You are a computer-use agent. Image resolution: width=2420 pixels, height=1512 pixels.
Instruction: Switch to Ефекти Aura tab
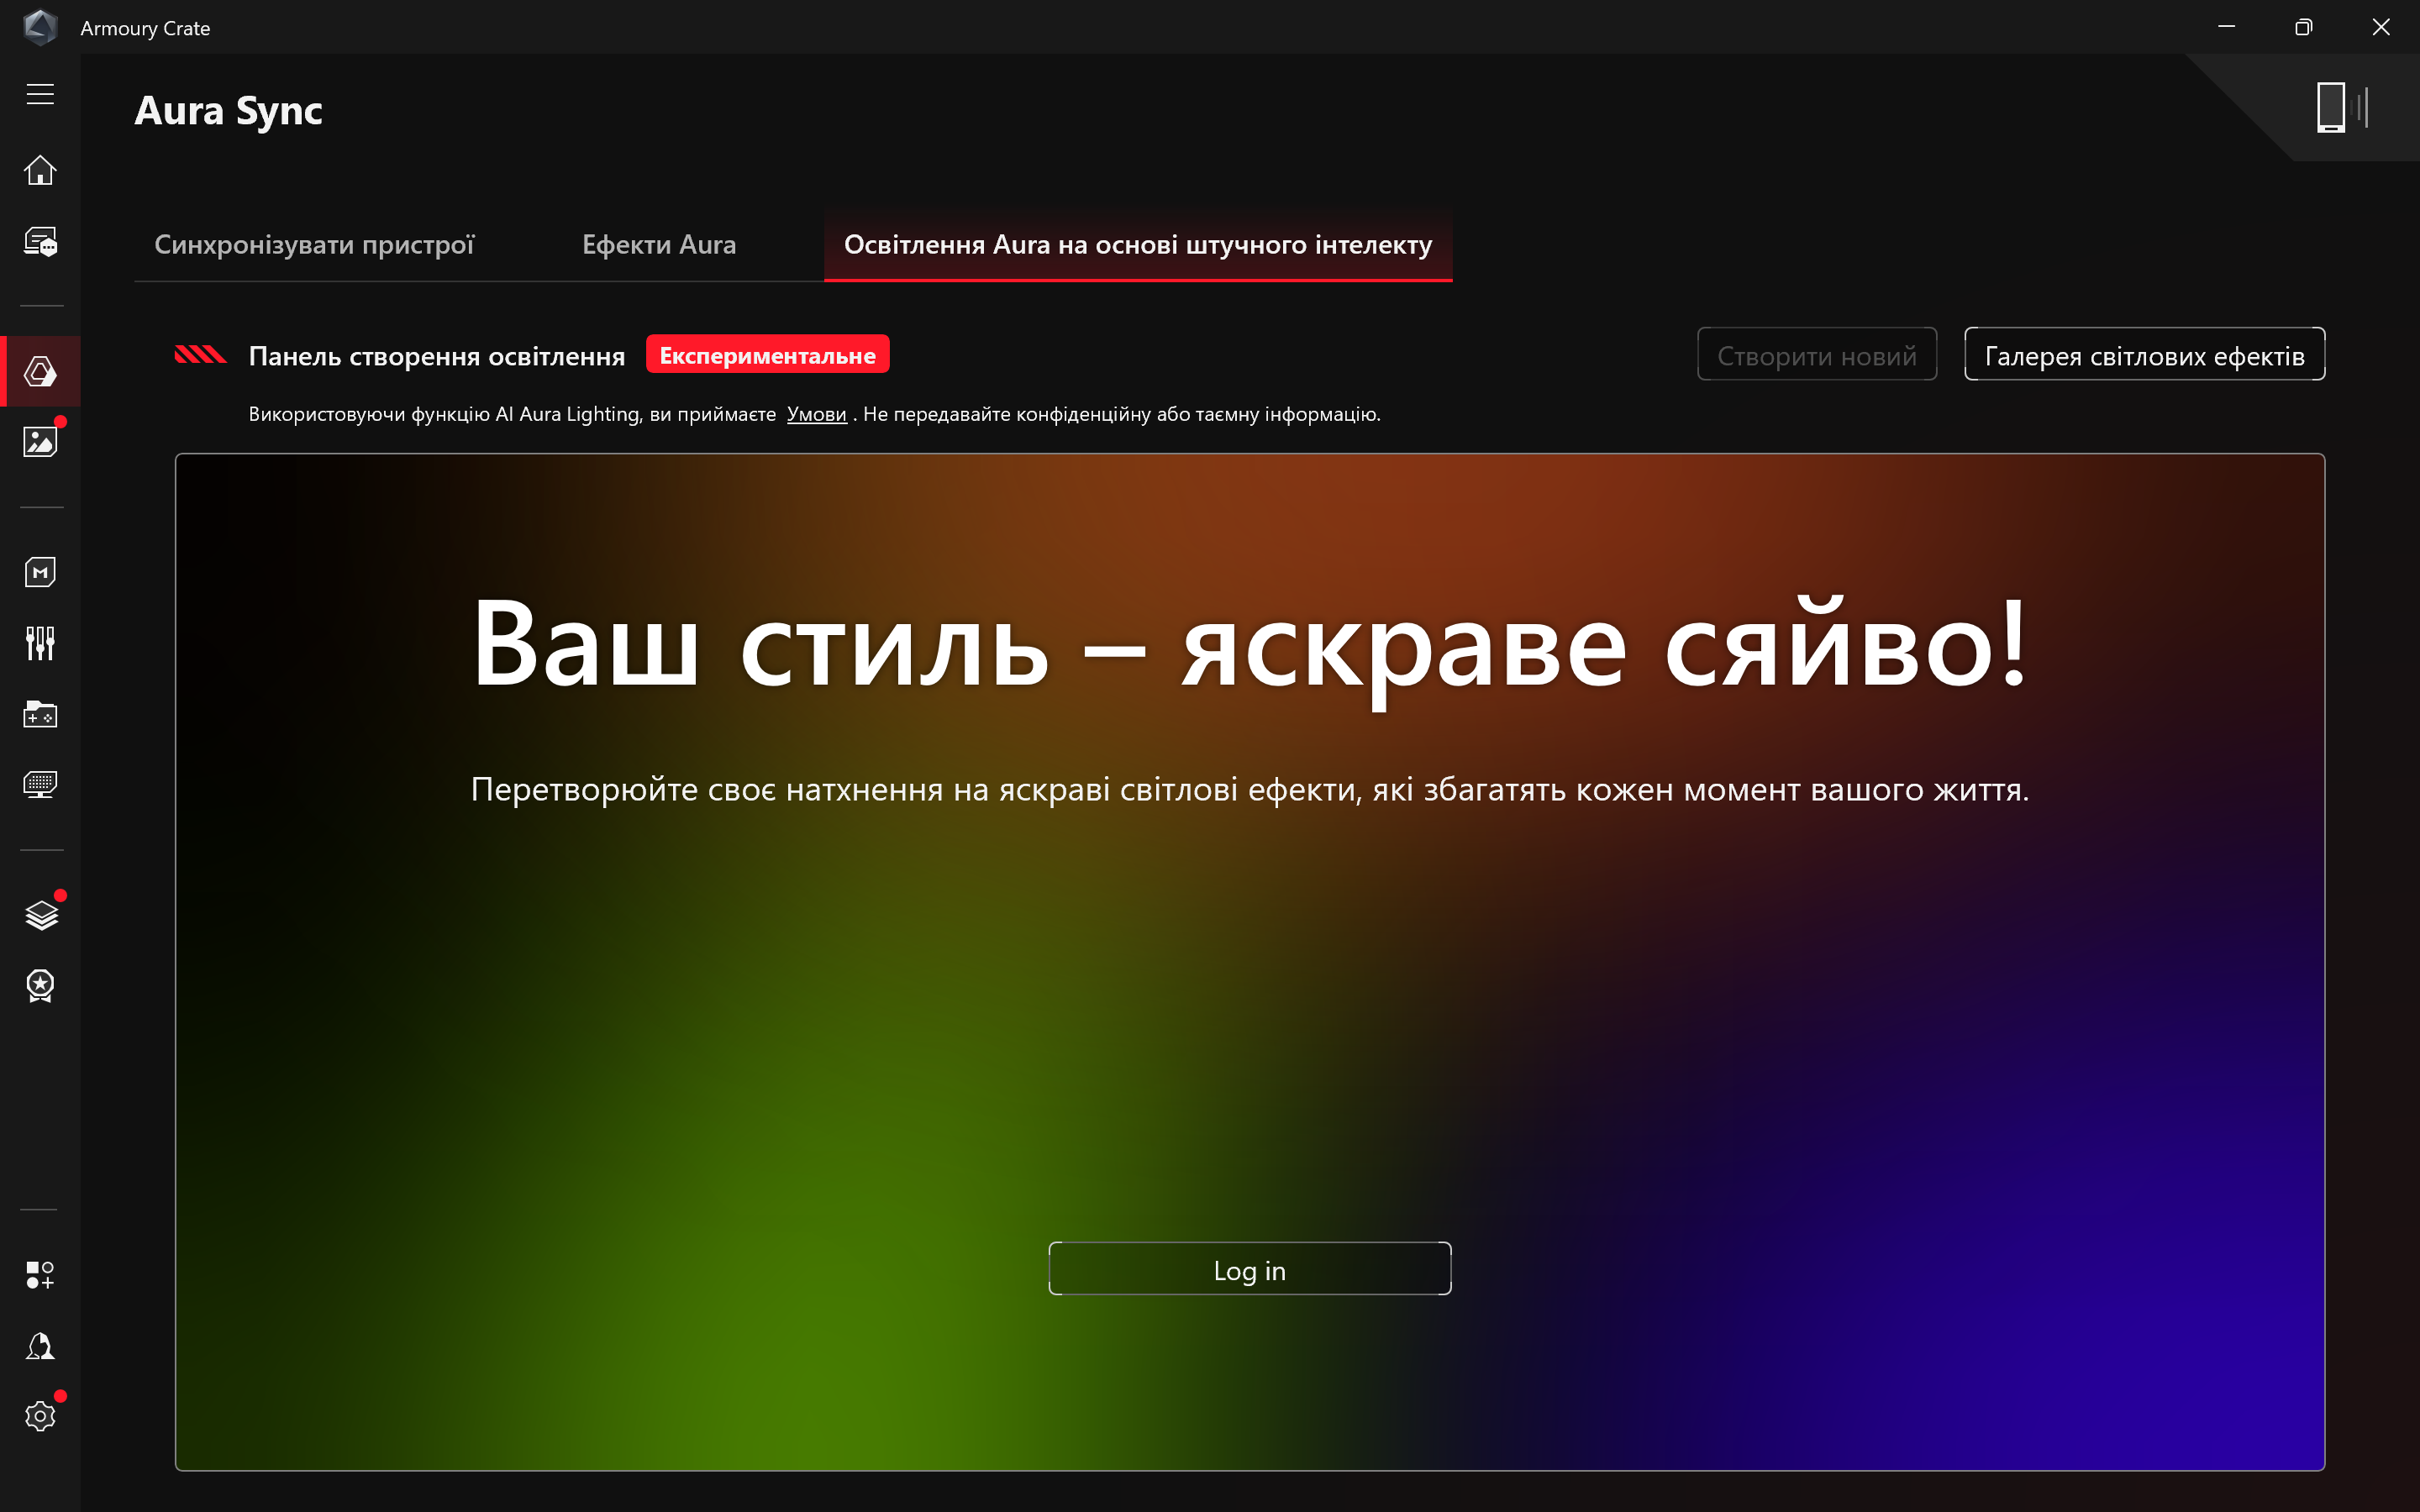(659, 245)
